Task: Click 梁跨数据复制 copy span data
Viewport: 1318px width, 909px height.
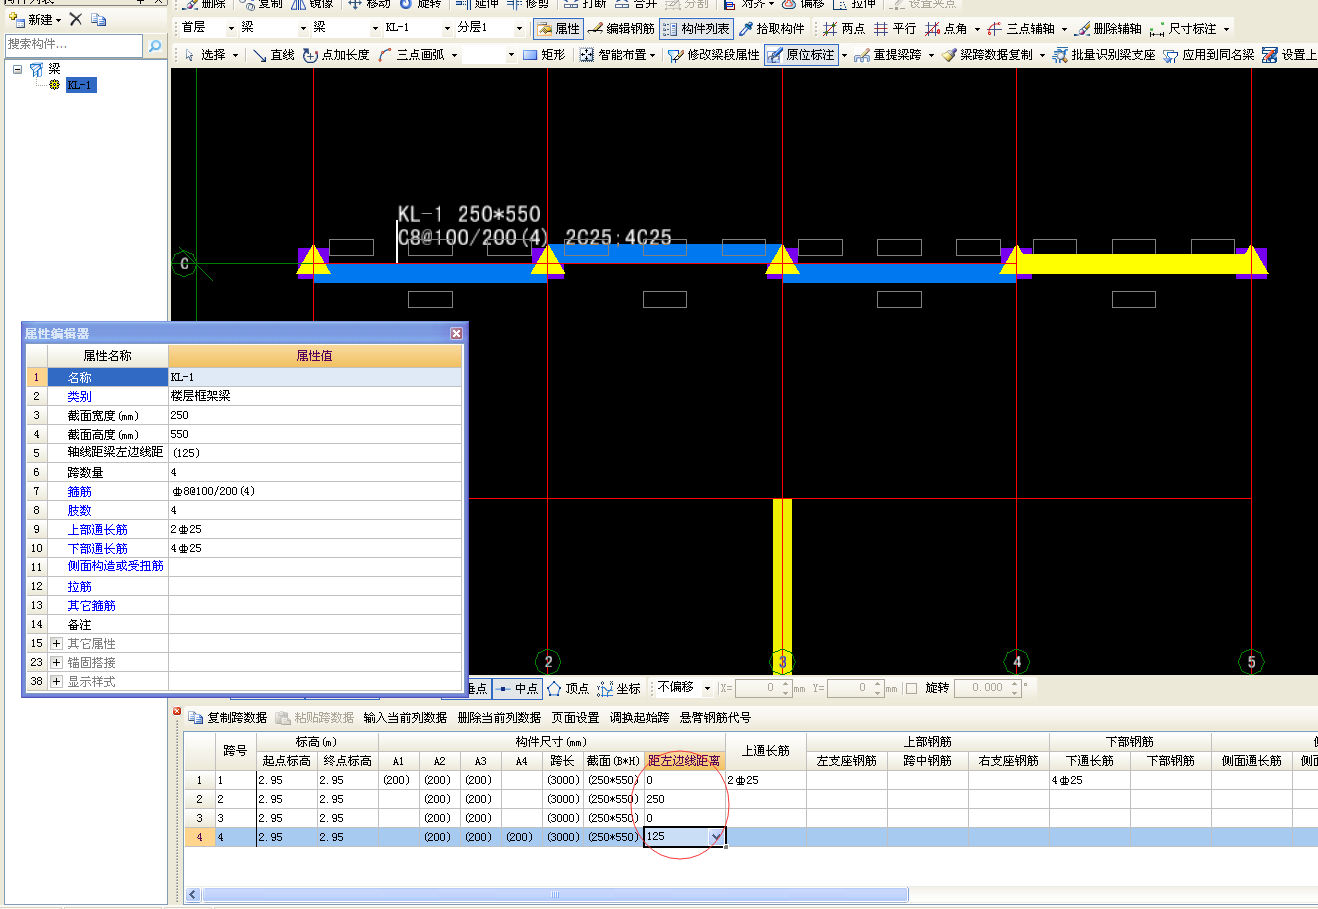Action: [987, 54]
